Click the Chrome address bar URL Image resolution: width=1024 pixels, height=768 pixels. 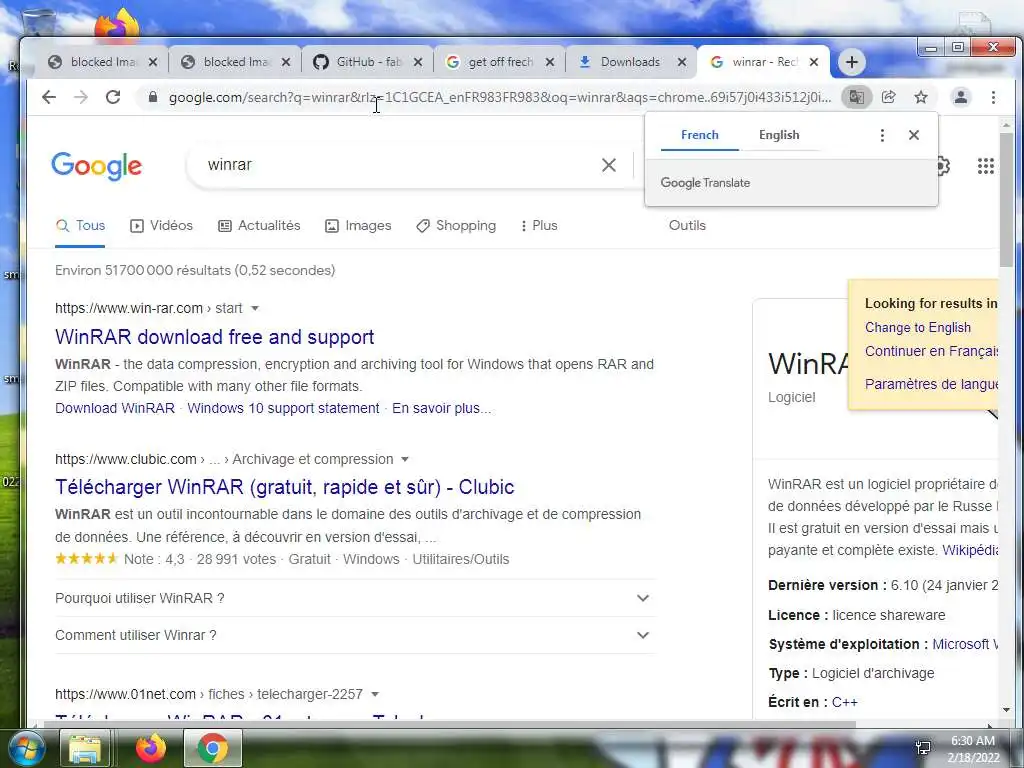coord(500,97)
